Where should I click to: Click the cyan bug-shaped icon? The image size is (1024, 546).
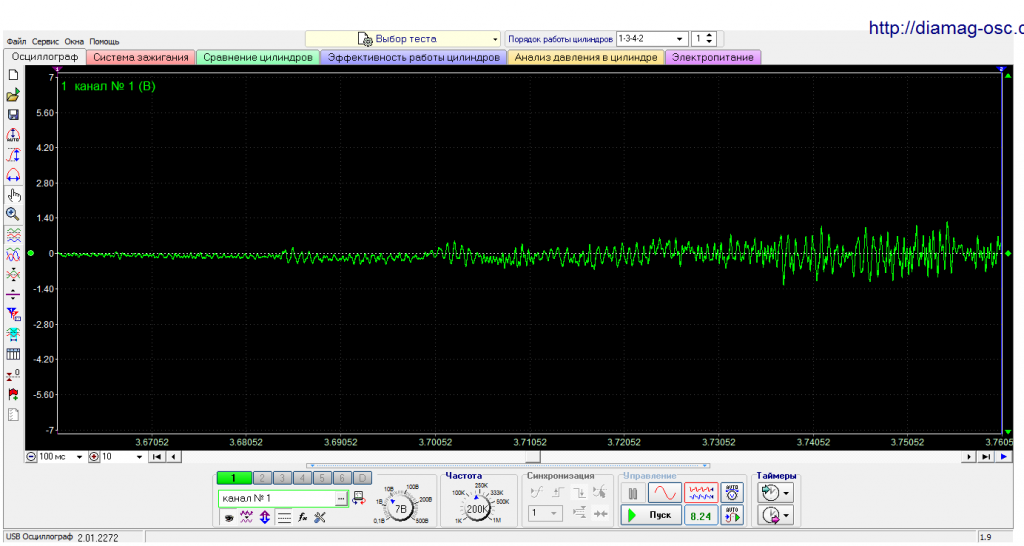[13, 334]
